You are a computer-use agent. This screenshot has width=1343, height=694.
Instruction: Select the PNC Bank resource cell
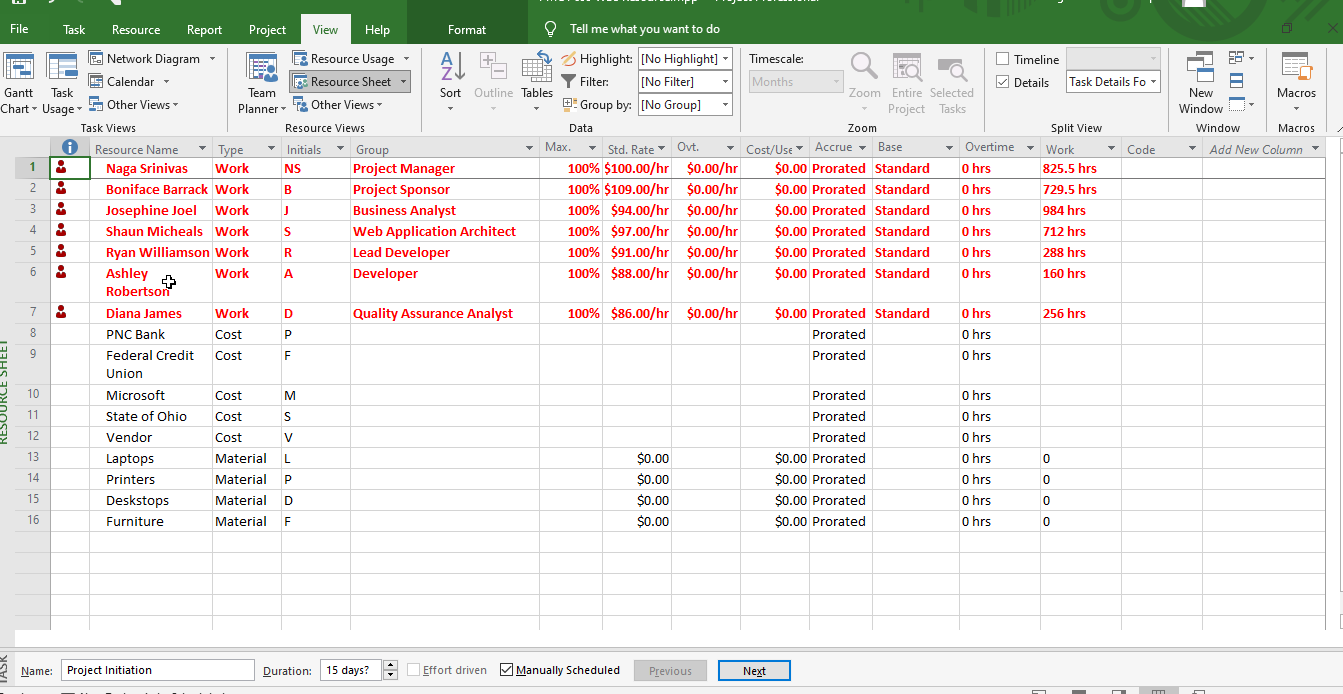151,334
